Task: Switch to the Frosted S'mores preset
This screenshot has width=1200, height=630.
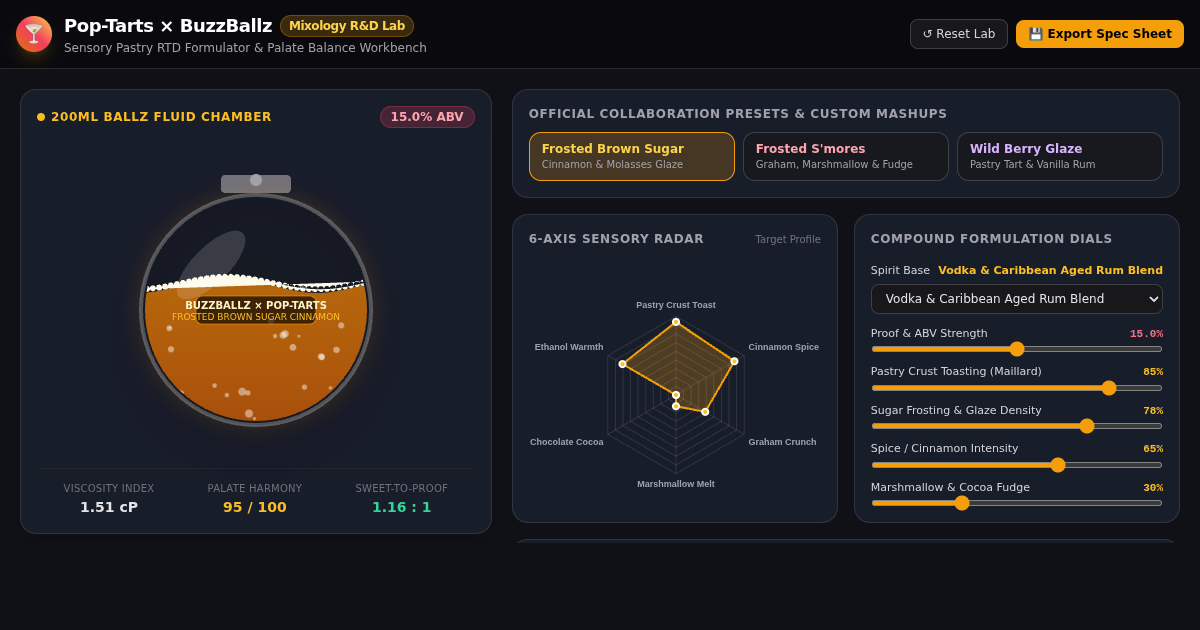Action: click(x=846, y=156)
